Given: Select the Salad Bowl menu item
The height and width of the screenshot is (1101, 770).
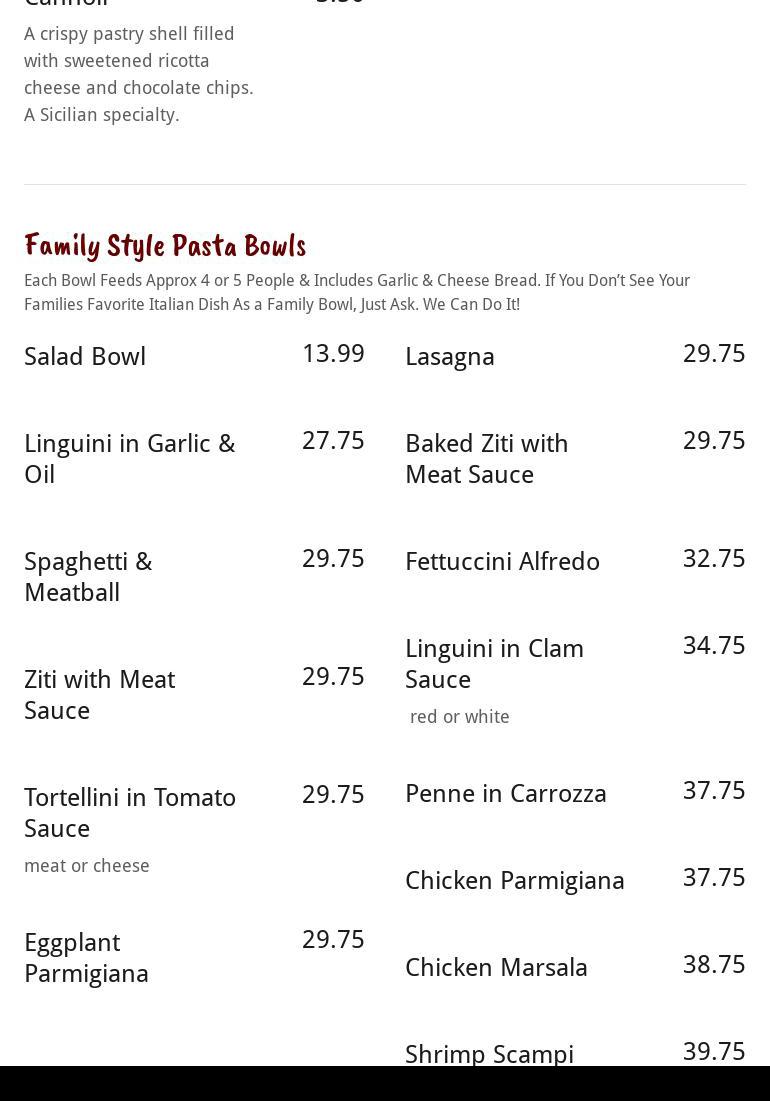Looking at the screenshot, I should [x=85, y=357].
